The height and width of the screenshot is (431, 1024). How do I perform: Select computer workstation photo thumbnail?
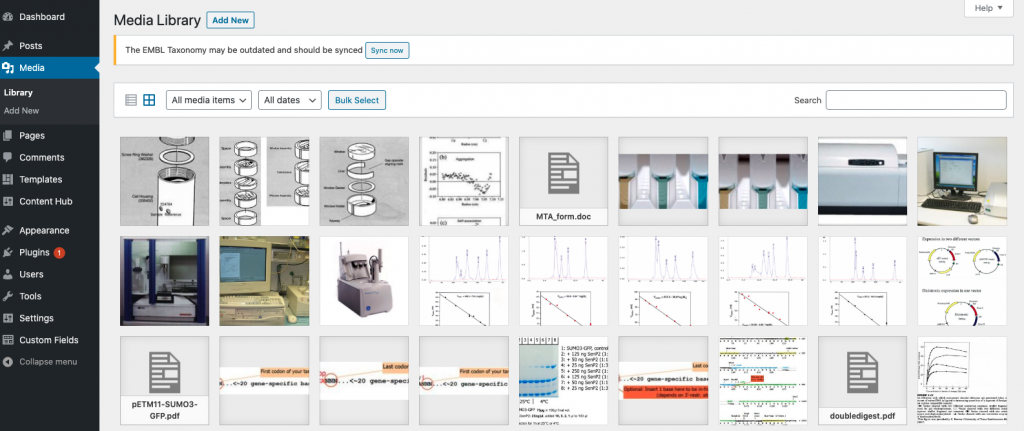coord(962,182)
